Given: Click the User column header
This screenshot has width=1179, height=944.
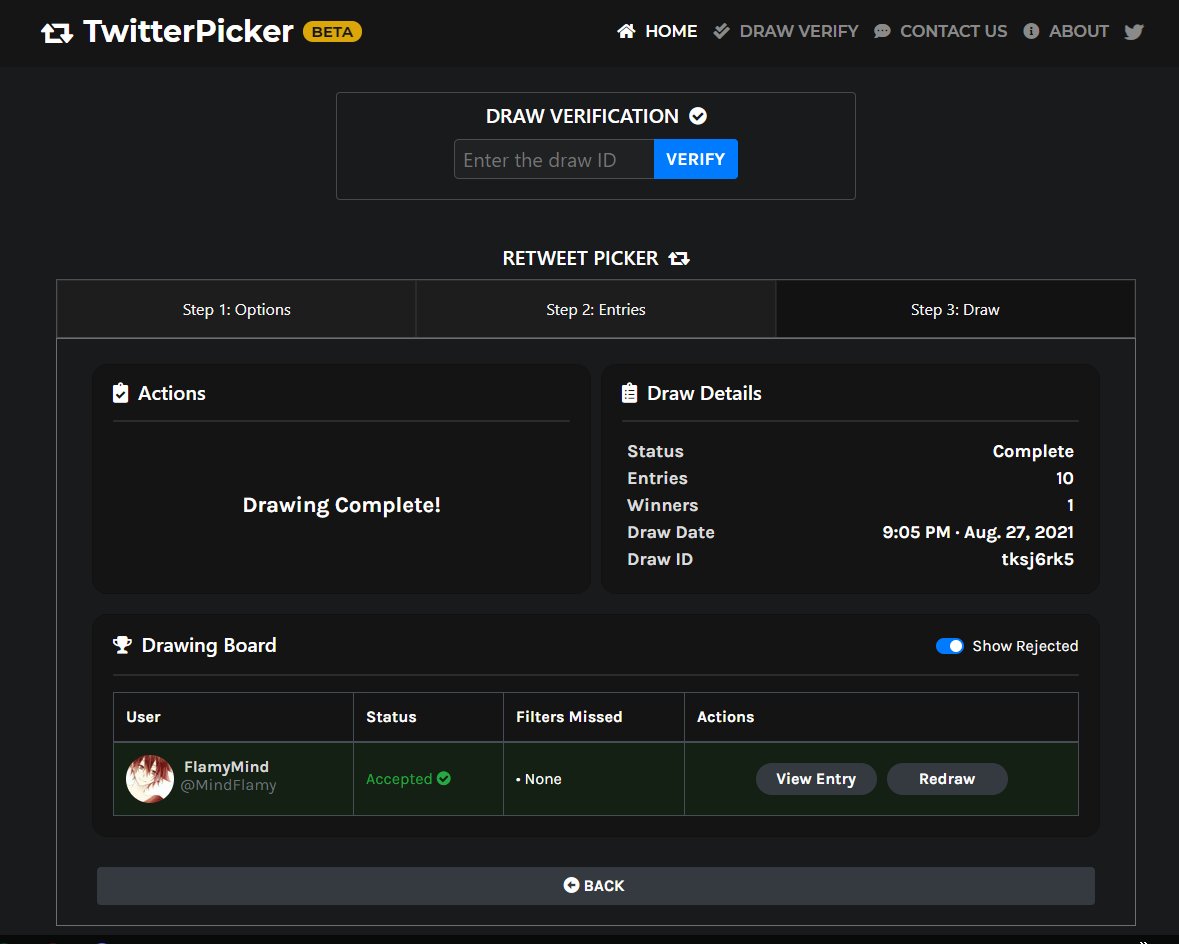Looking at the screenshot, I should 143,716.
